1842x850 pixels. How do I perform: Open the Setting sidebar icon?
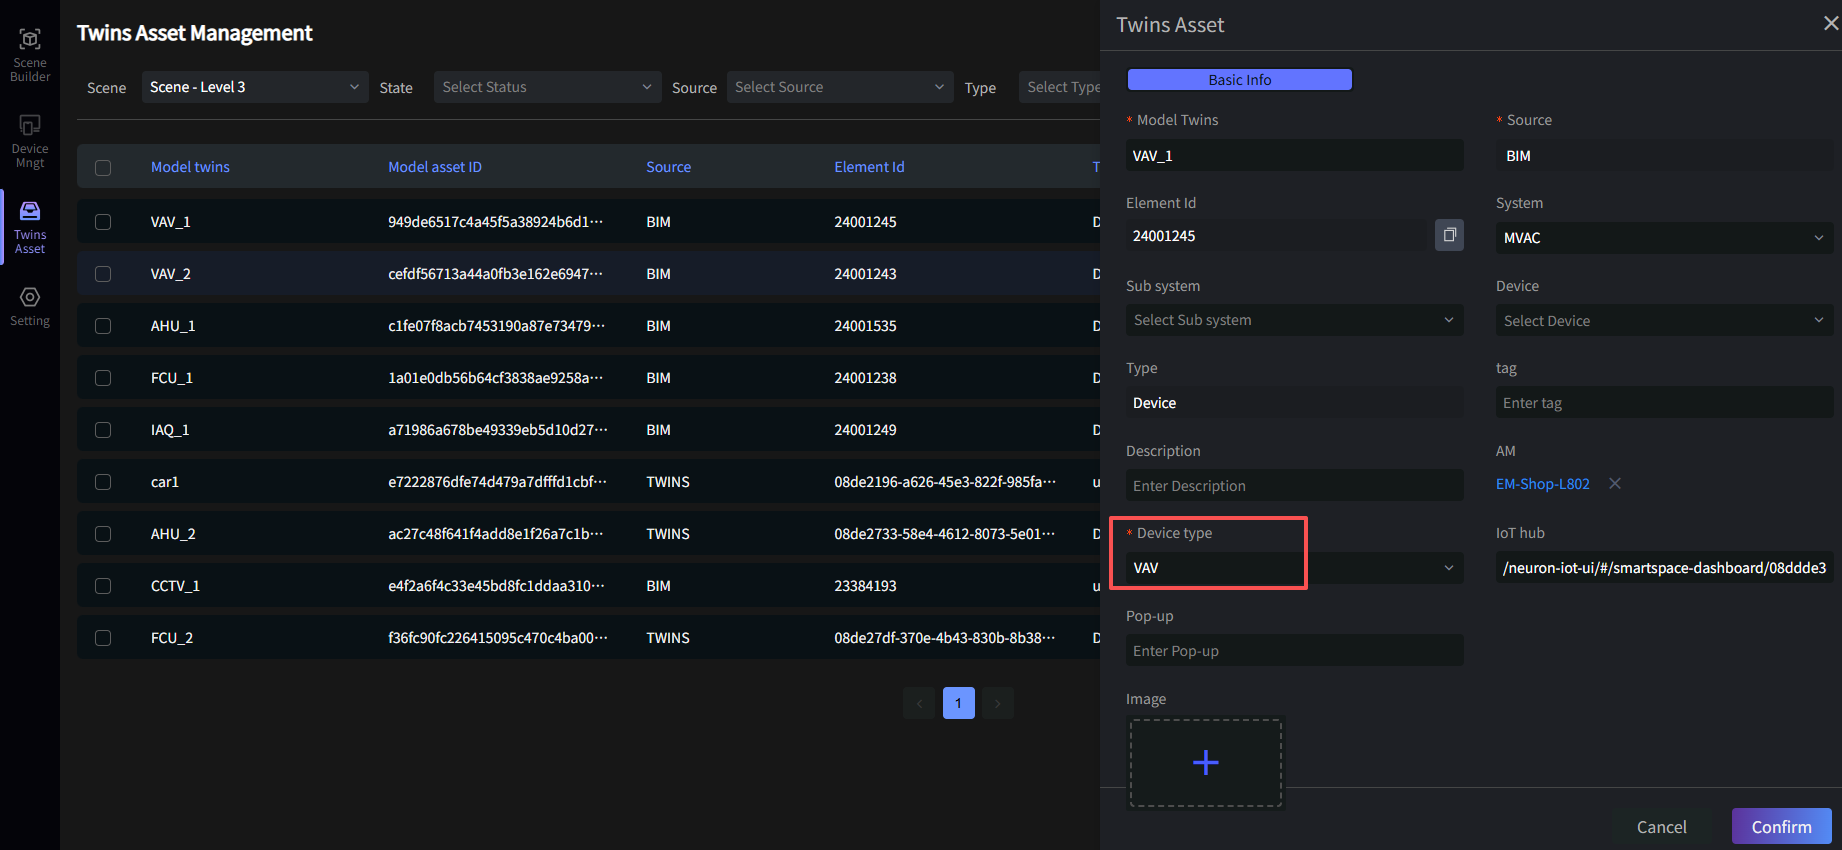[x=30, y=306]
